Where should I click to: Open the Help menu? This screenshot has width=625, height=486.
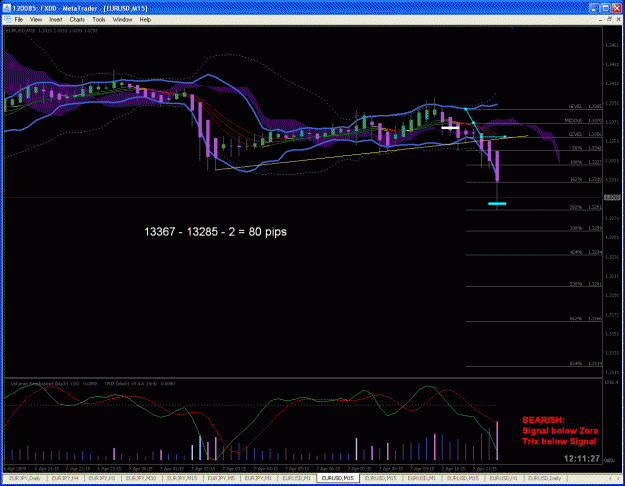[145, 19]
